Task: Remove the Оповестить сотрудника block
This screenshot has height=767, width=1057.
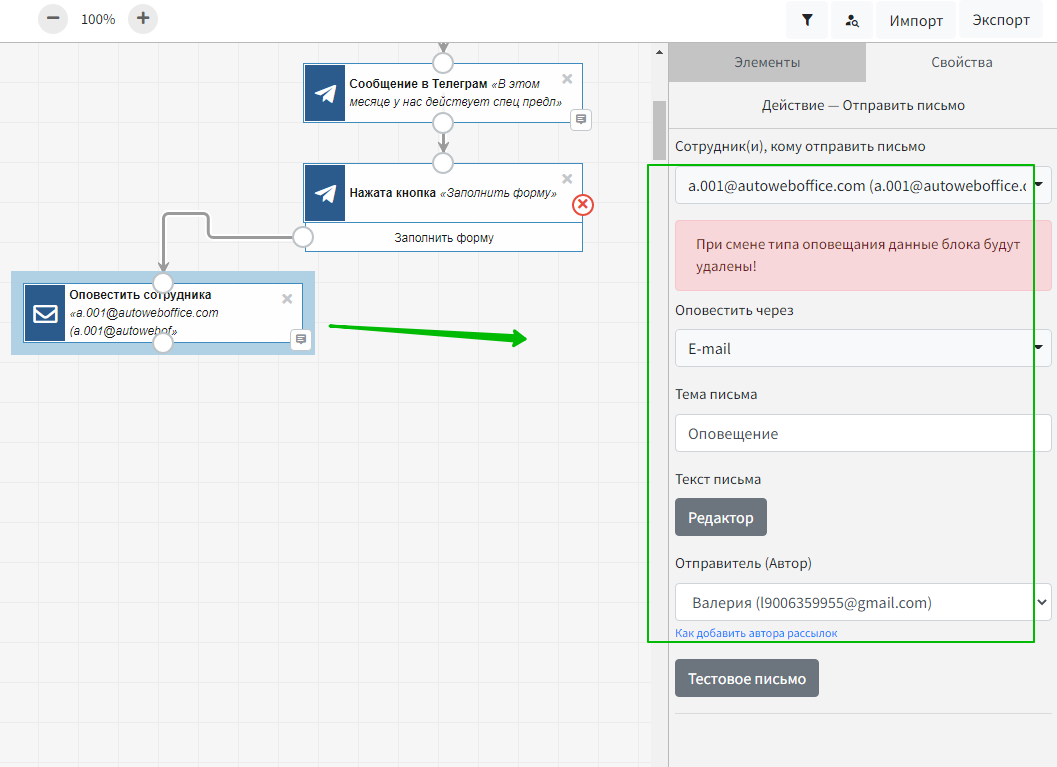Action: pyautogui.click(x=287, y=298)
